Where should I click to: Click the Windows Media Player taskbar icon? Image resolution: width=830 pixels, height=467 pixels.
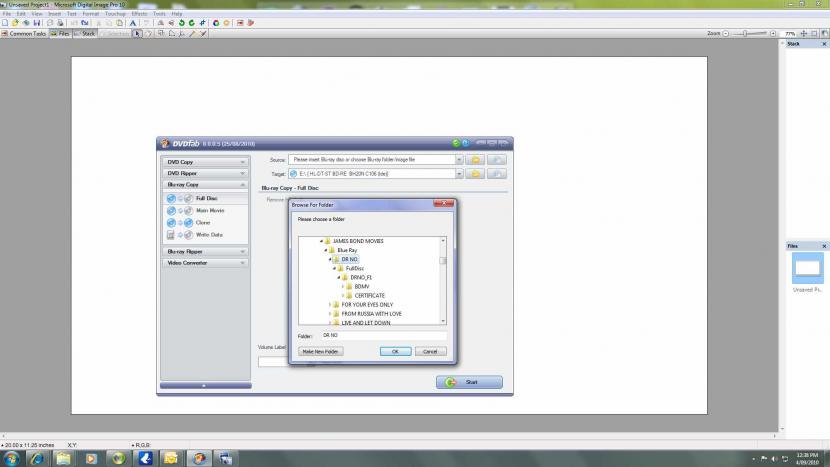tap(91, 459)
